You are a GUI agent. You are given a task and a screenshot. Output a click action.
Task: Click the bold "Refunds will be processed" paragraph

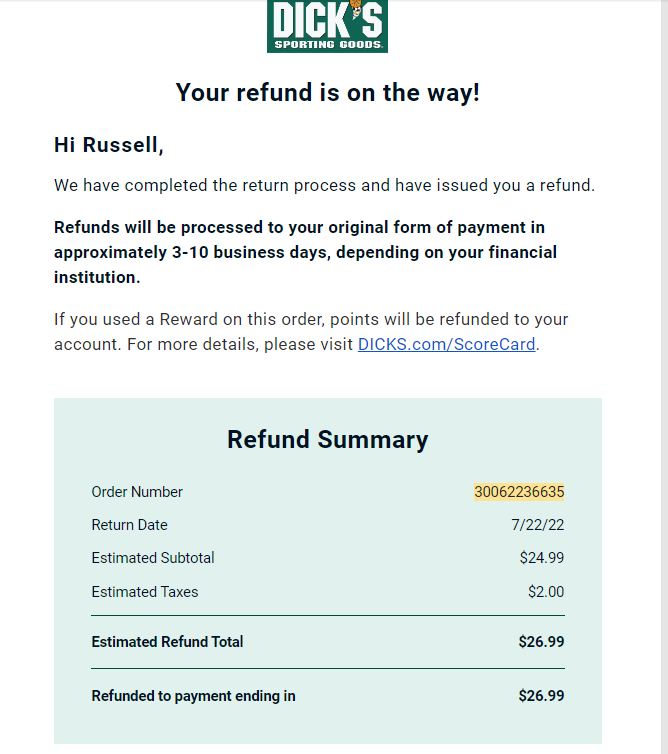[305, 252]
